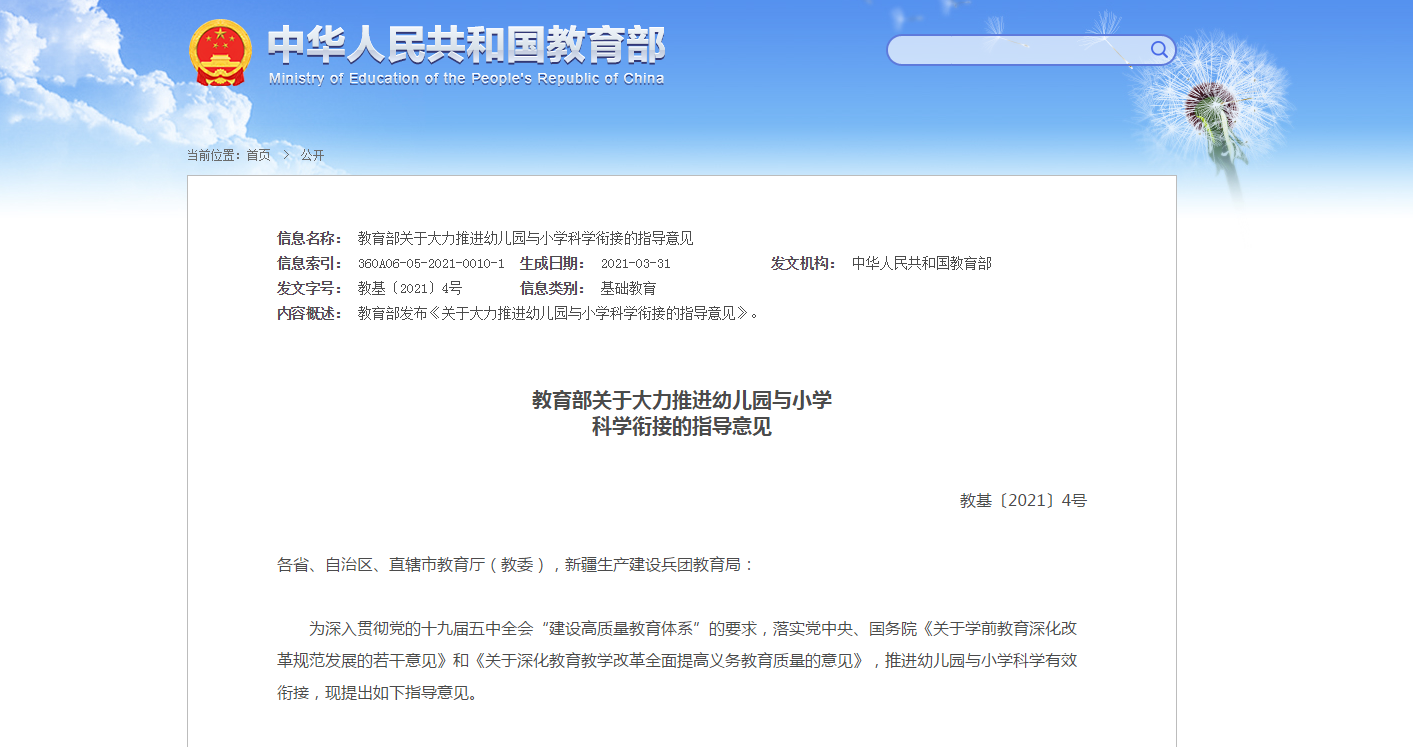The height and width of the screenshot is (747, 1413).
Task: Click the 信息索引 label
Action: tap(310, 264)
